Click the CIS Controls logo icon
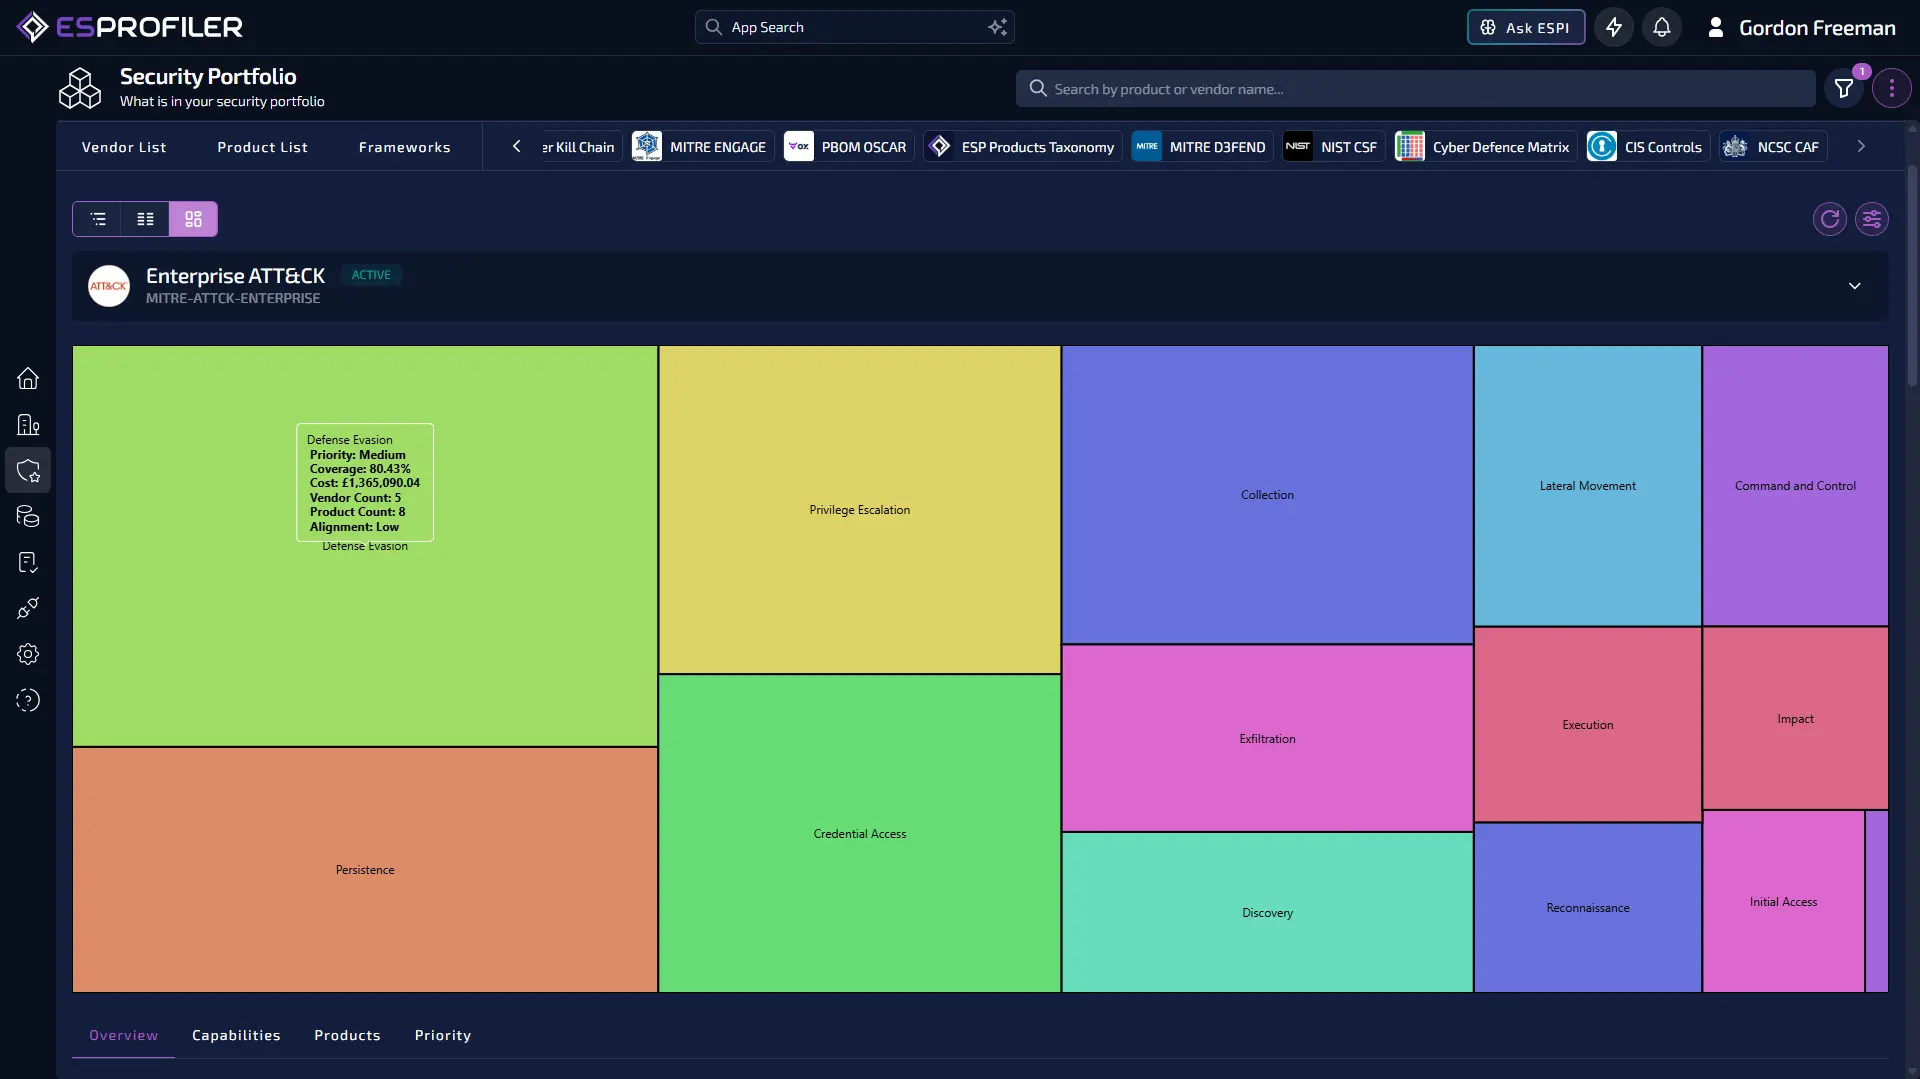Viewport: 1920px width, 1079px height. point(1602,146)
